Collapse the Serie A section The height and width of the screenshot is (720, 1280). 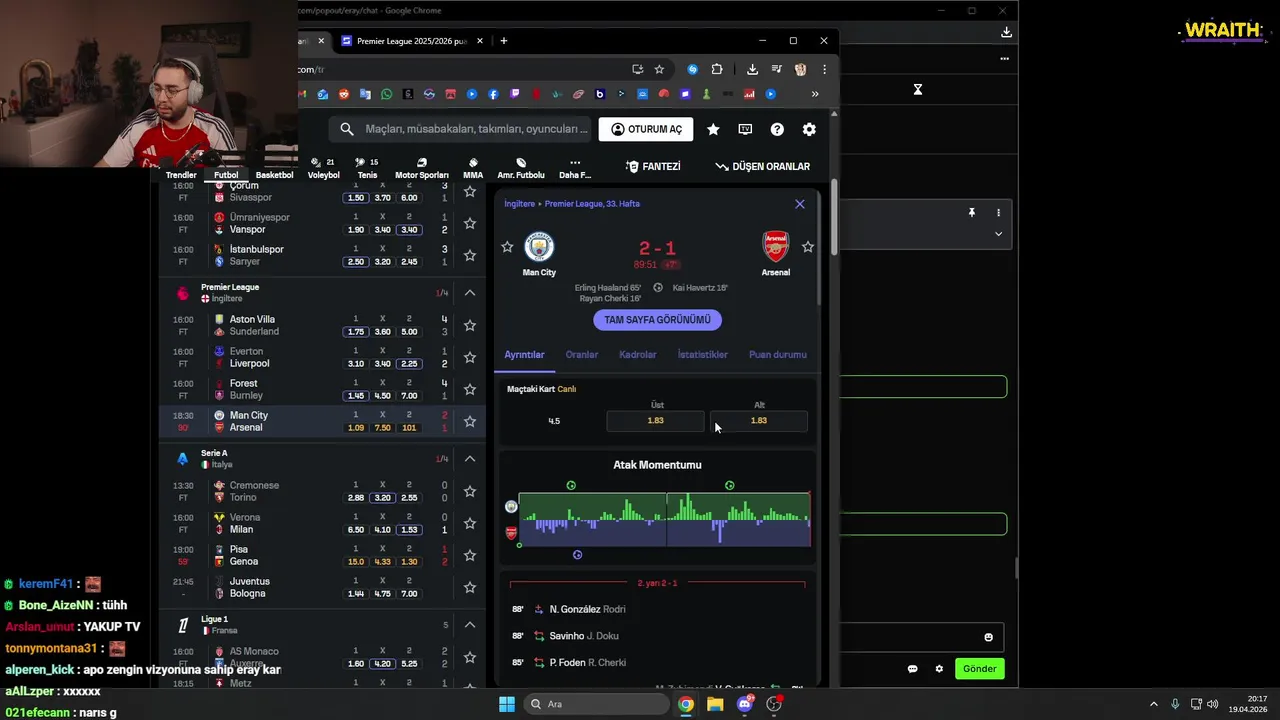469,459
